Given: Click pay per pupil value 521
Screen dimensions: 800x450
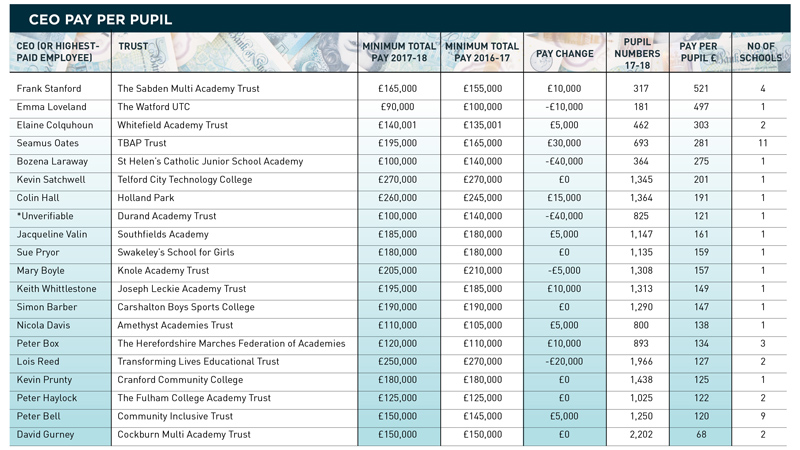Looking at the screenshot, I should pos(701,89).
